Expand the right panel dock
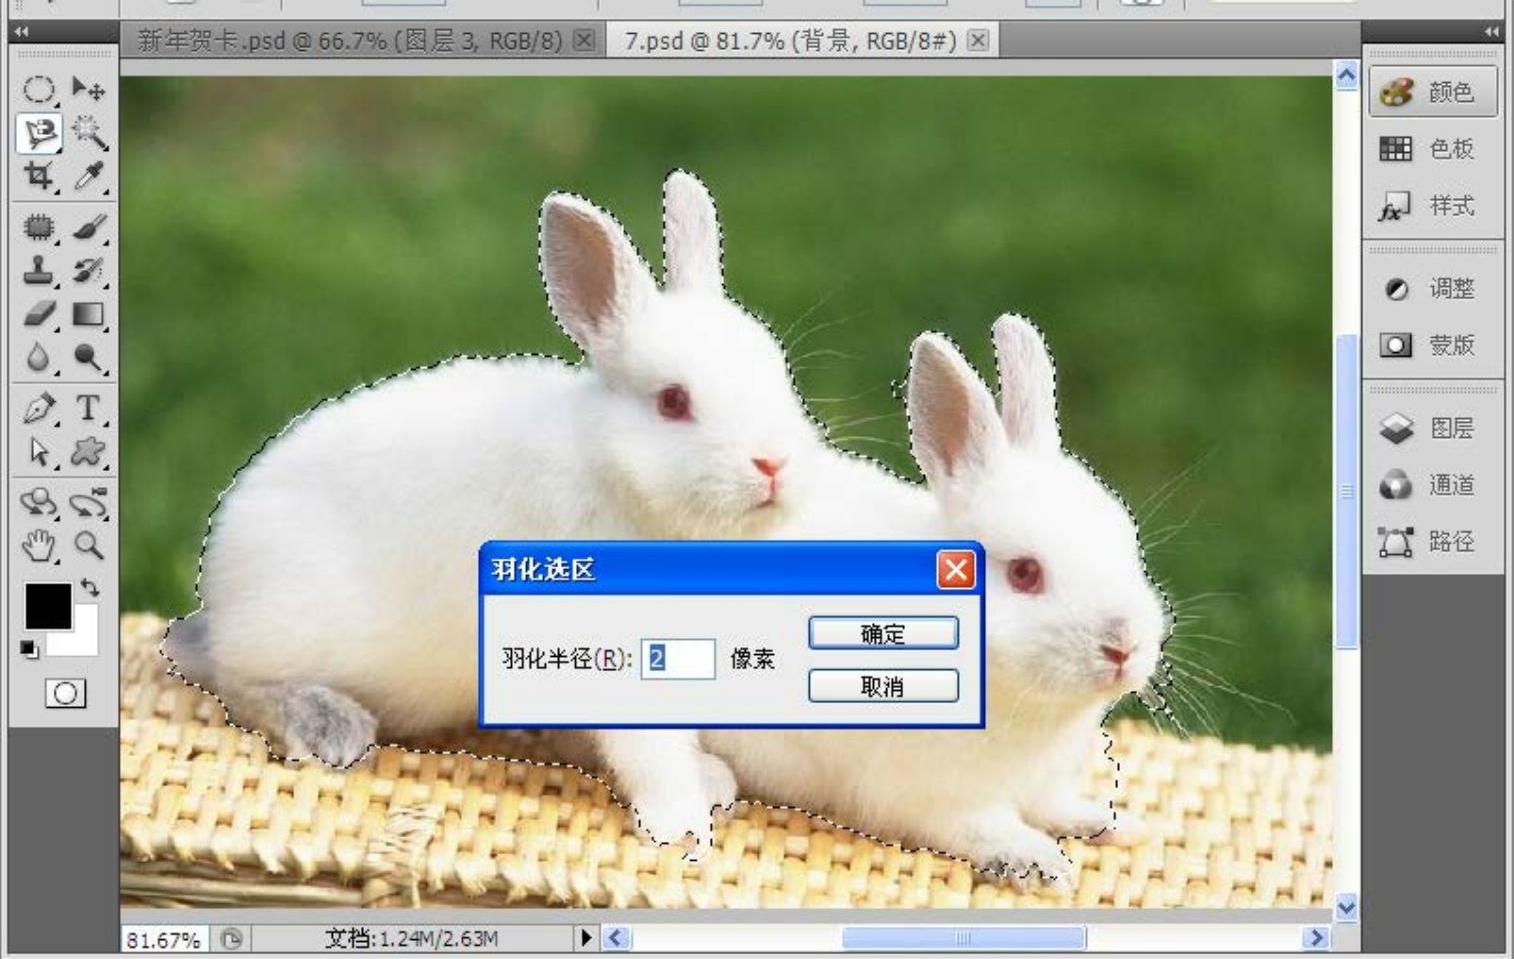 [x=1491, y=32]
